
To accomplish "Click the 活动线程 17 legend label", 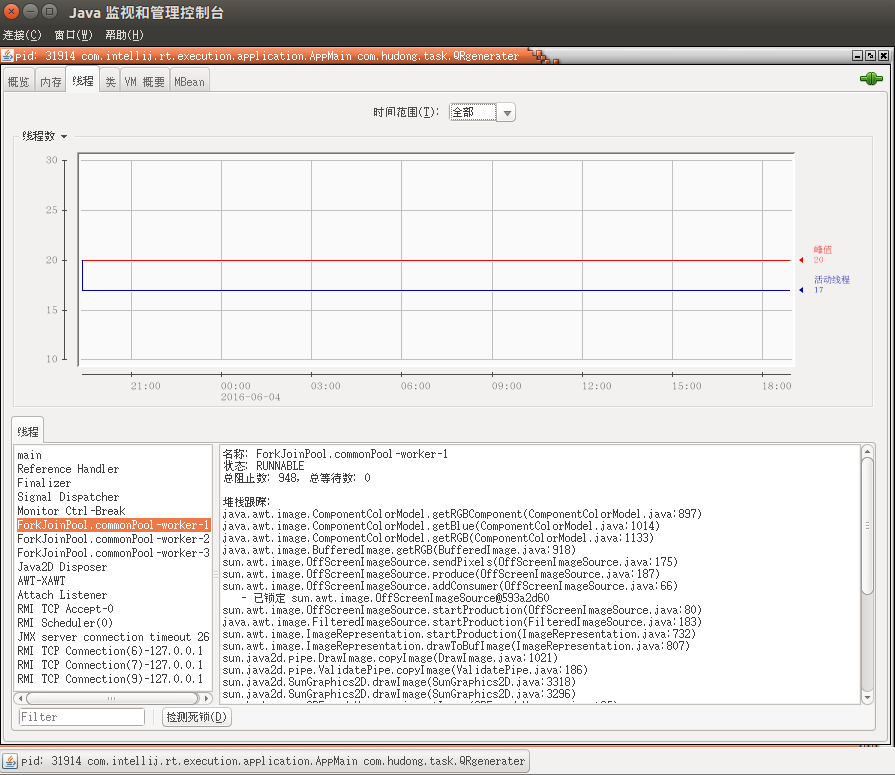I will tap(831, 284).
